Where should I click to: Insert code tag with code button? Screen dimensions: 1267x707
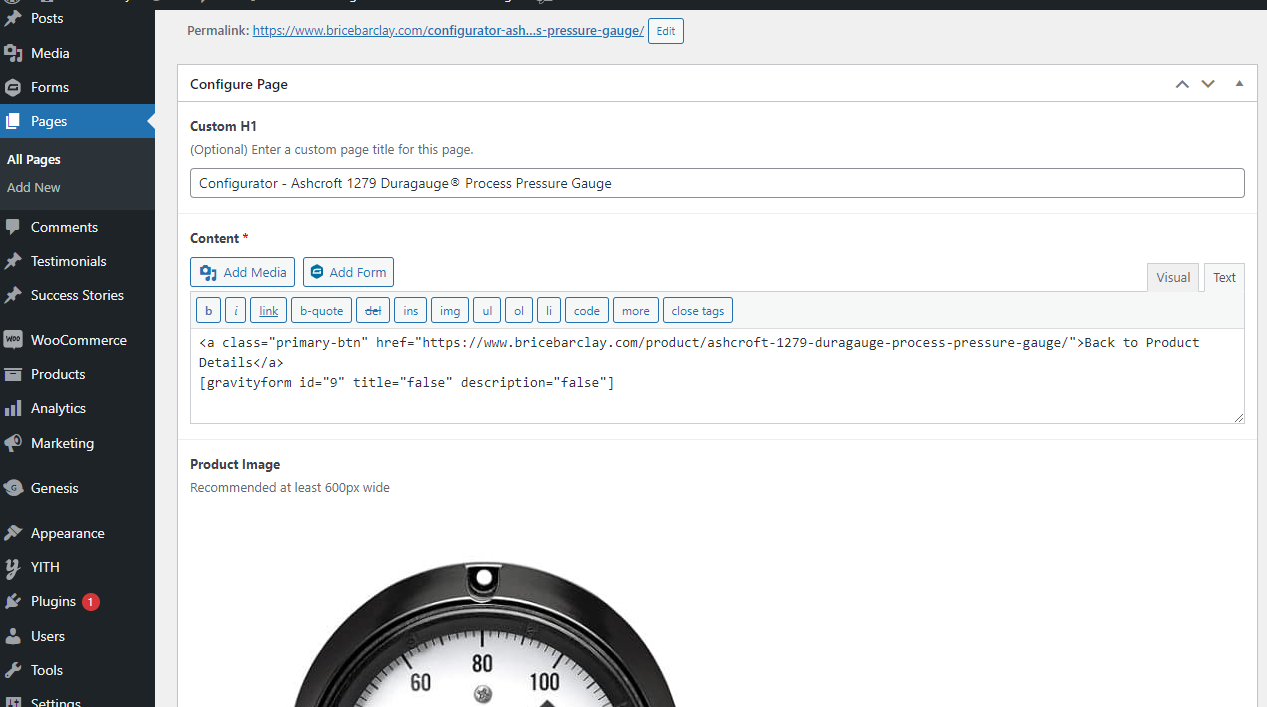(x=587, y=311)
